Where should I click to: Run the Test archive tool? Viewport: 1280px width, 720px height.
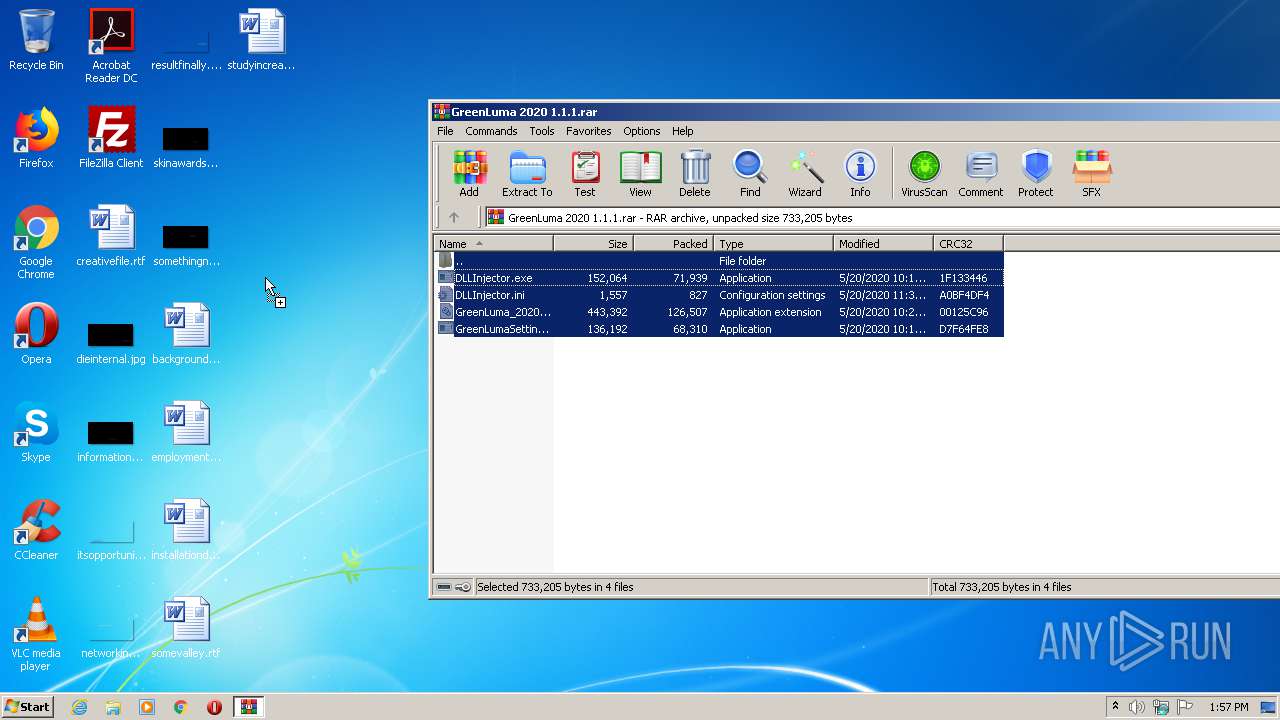(x=585, y=174)
